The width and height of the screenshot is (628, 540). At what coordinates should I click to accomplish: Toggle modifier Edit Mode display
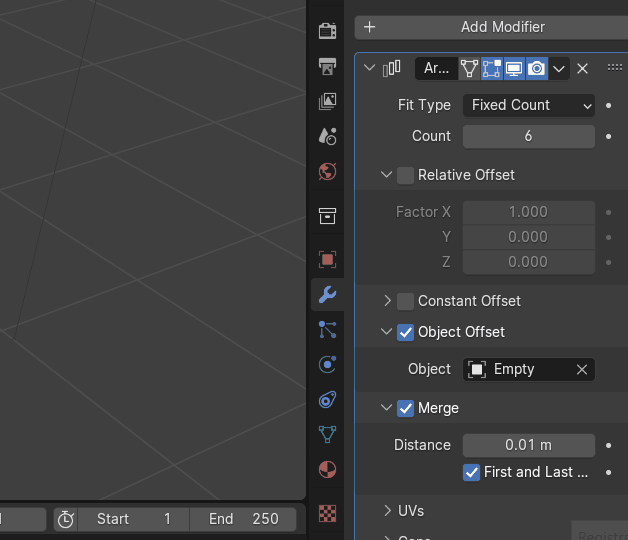coord(491,69)
